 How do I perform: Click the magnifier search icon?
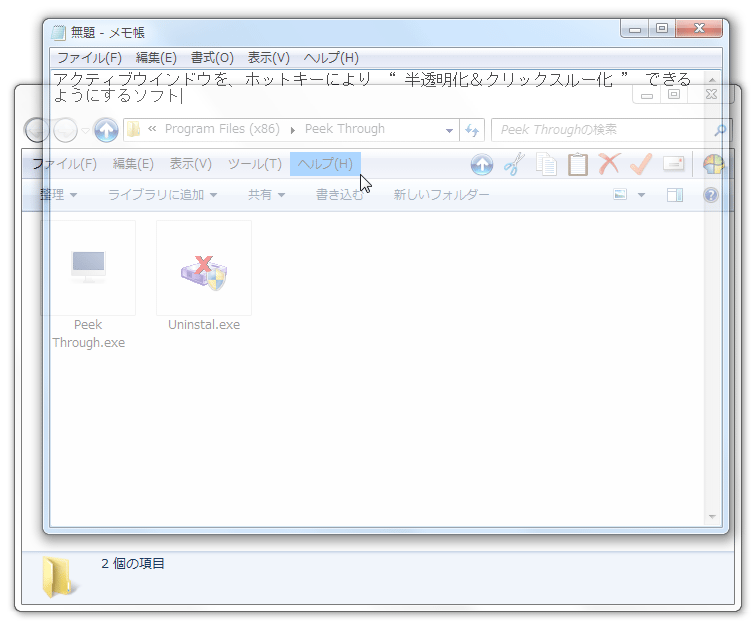720,130
